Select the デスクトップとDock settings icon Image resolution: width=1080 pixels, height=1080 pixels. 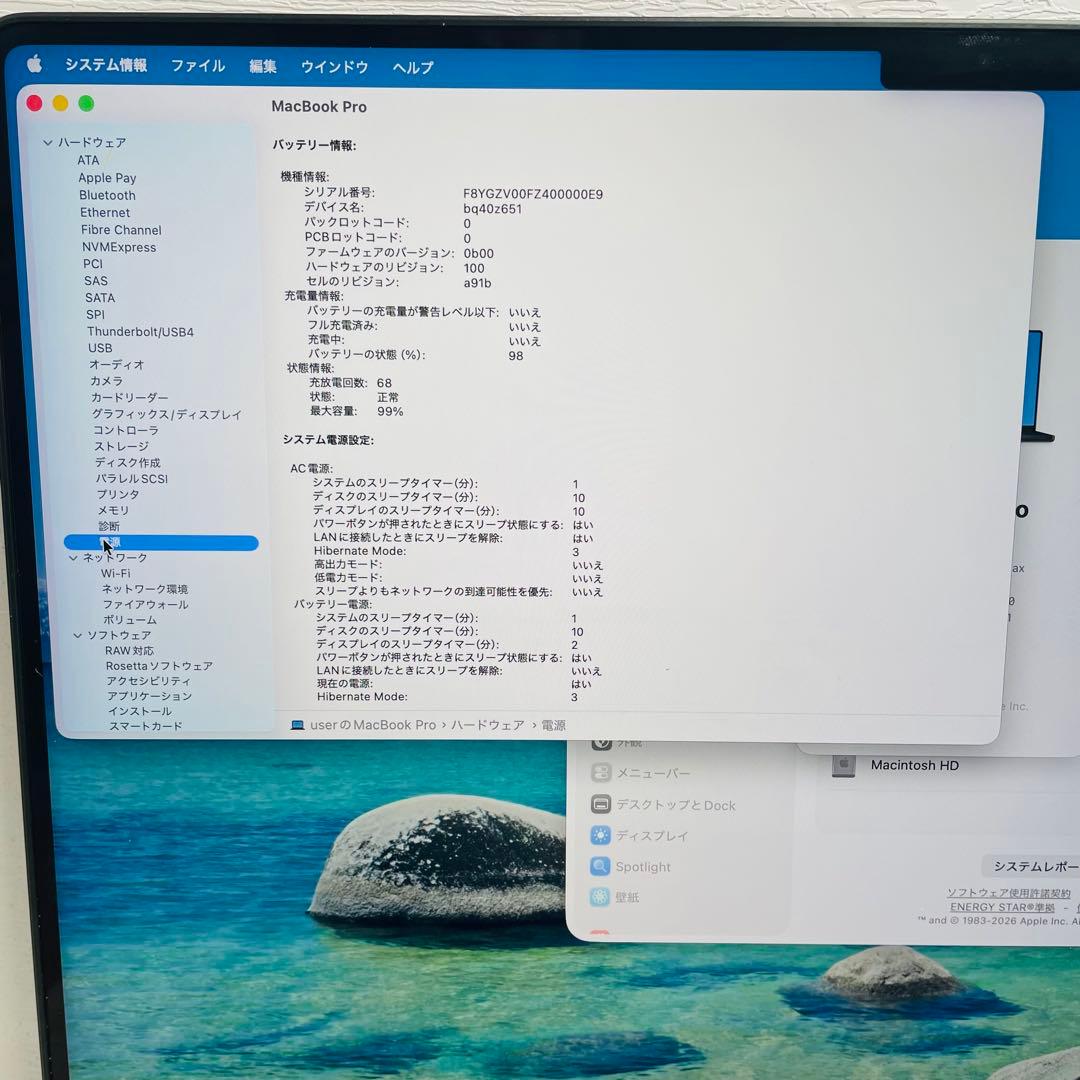point(600,804)
